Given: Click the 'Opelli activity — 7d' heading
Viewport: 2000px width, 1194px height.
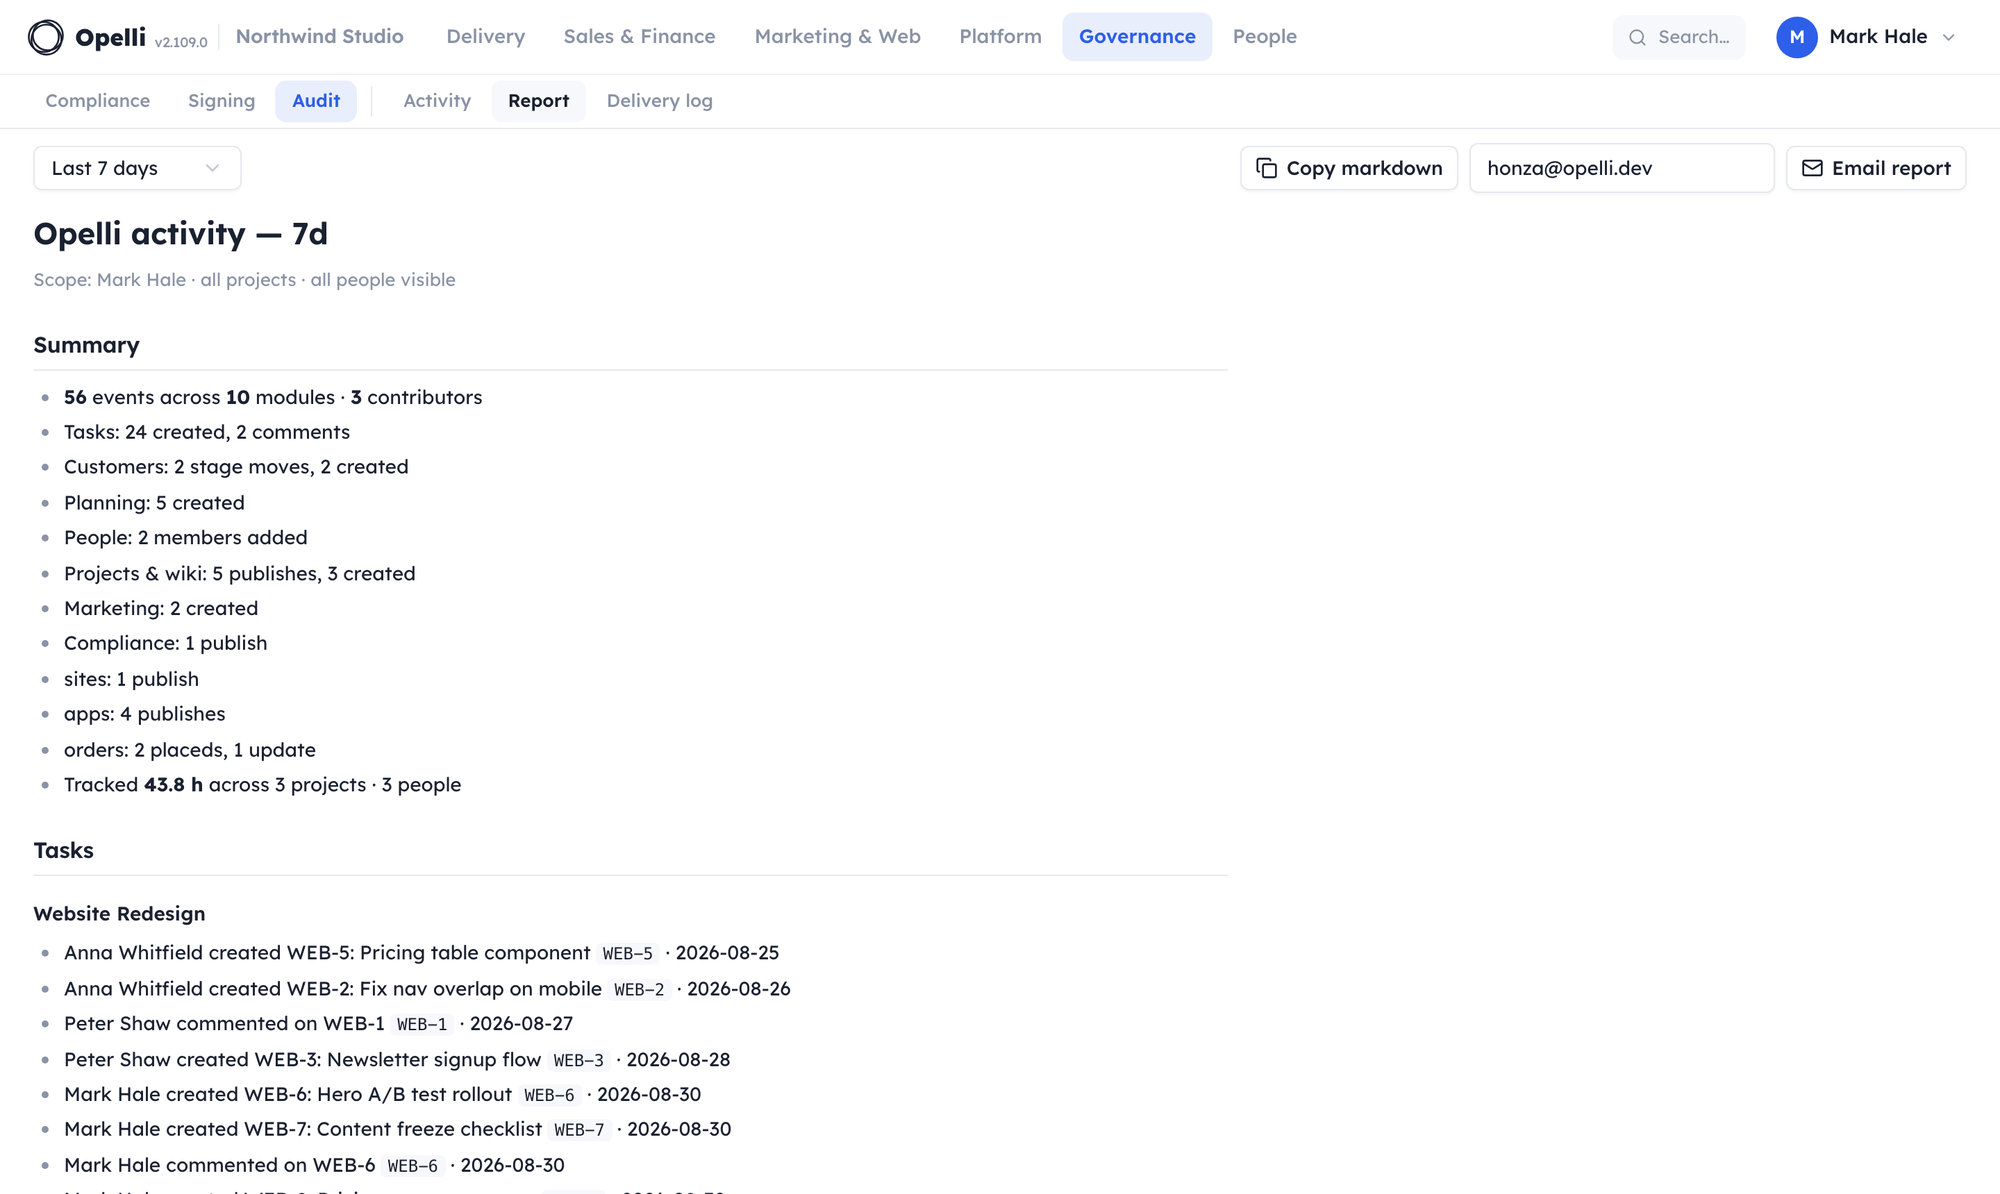Looking at the screenshot, I should (x=181, y=234).
